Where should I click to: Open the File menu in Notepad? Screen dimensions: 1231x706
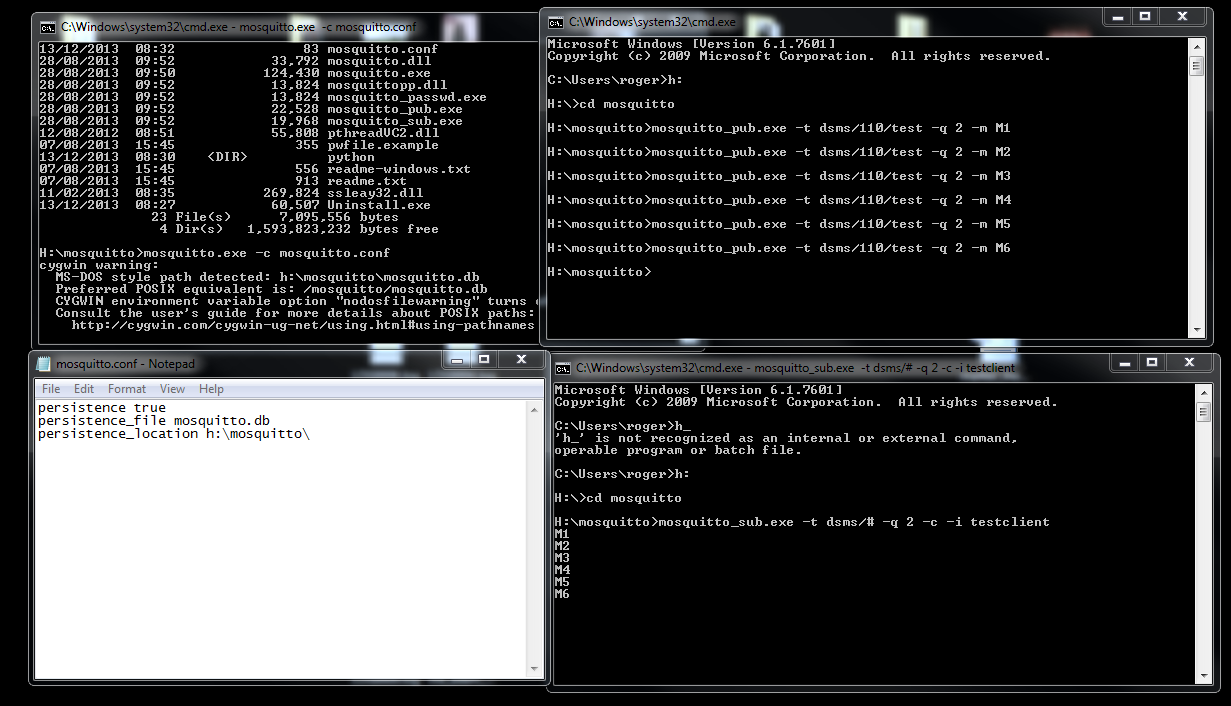pos(51,389)
